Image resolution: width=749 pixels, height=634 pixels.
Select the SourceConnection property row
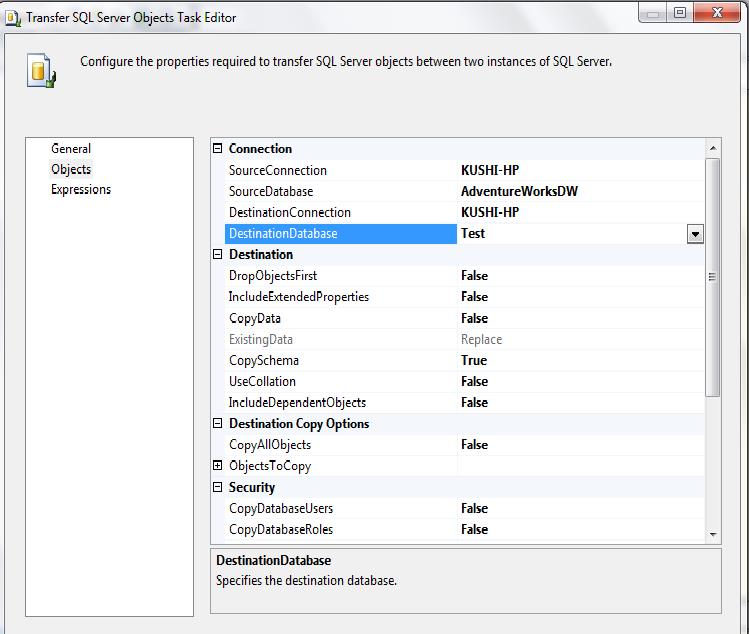point(278,171)
